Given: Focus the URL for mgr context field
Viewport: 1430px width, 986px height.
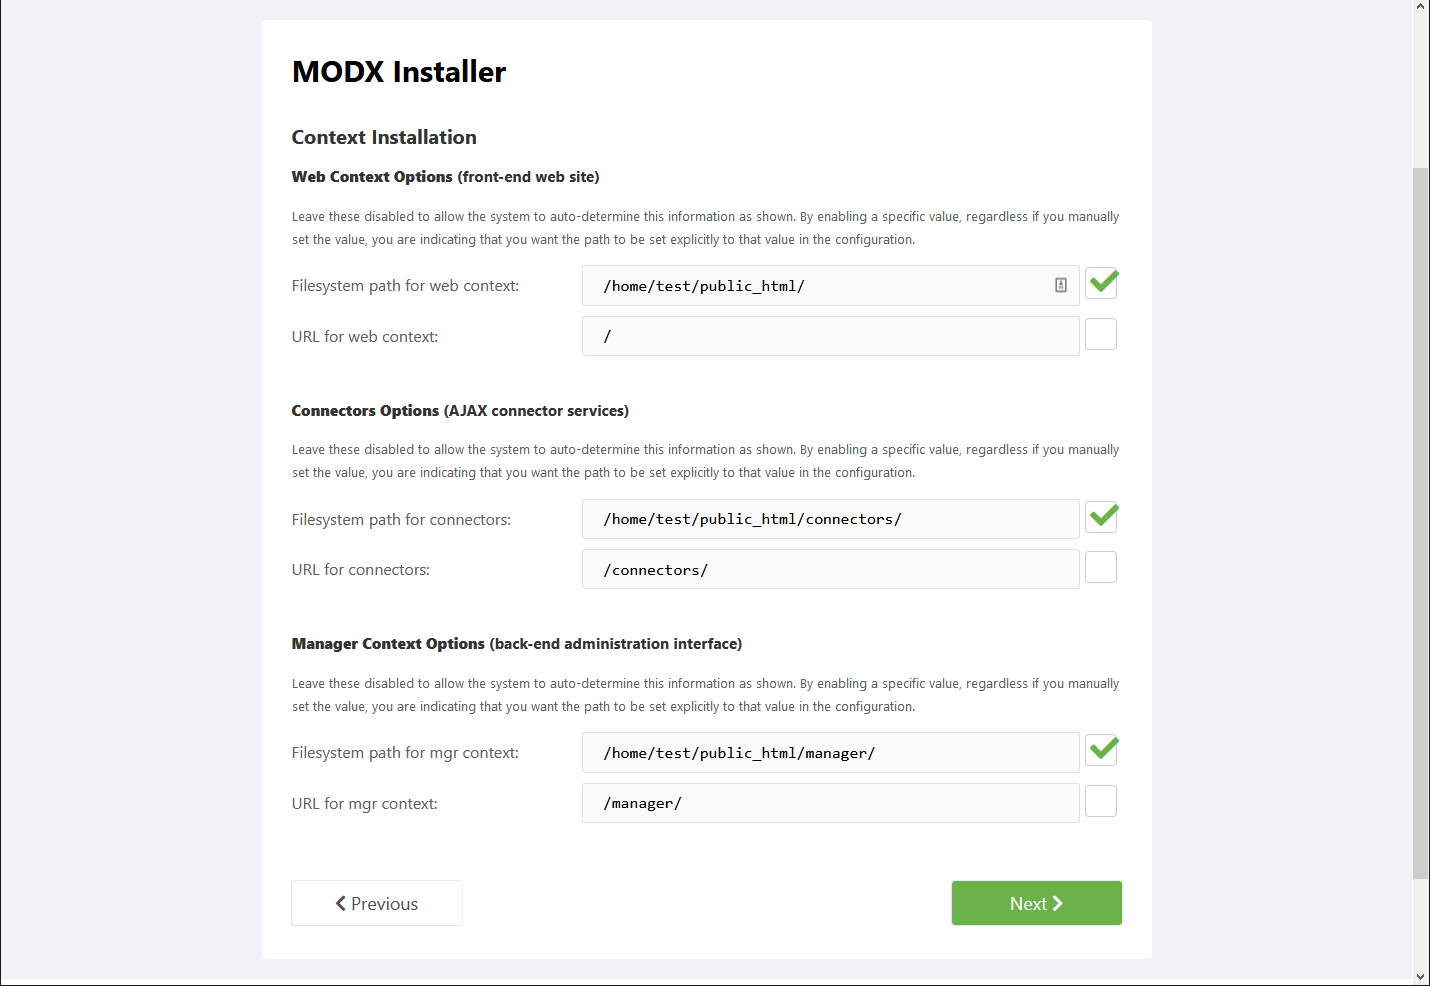Looking at the screenshot, I should click(x=831, y=803).
